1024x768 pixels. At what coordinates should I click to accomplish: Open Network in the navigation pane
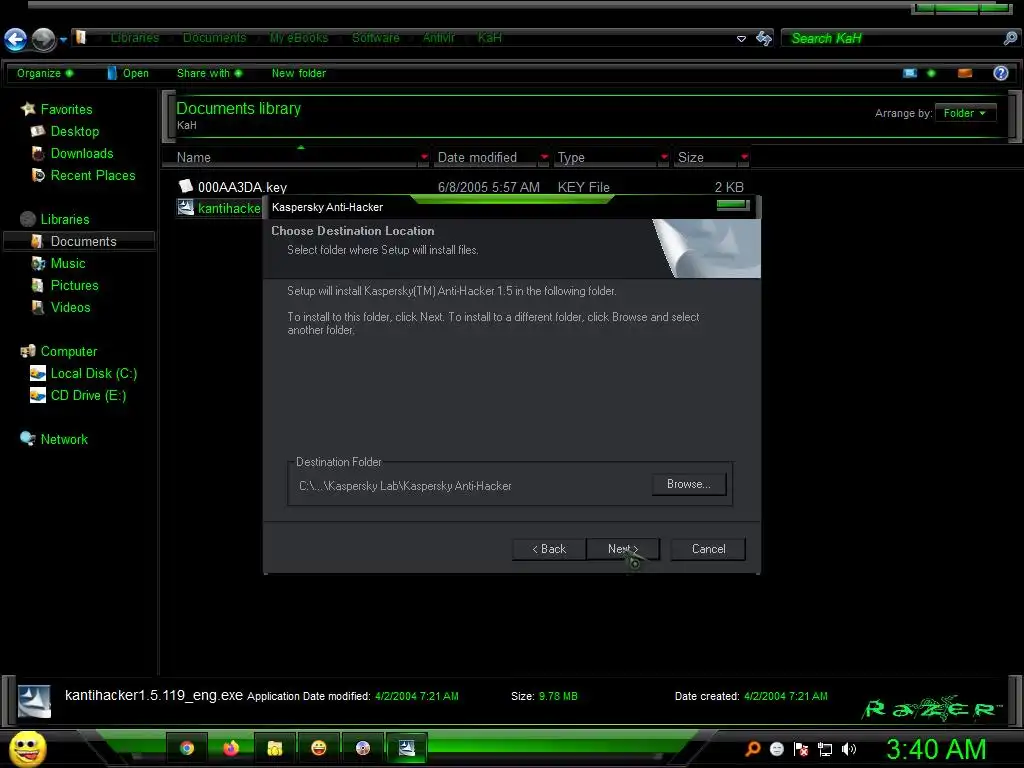click(54, 440)
